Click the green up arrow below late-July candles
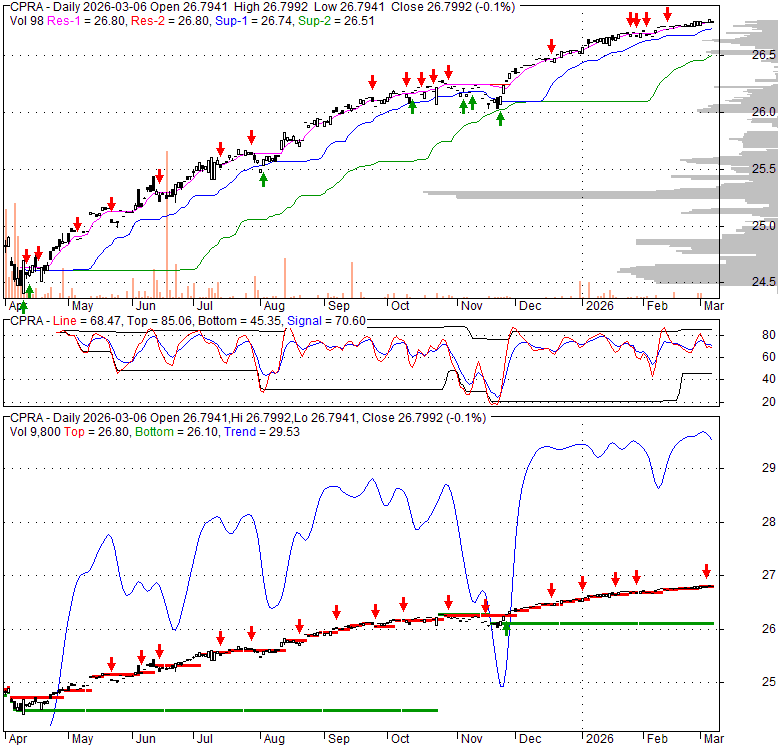This screenshot has height=745, width=780. click(263, 179)
